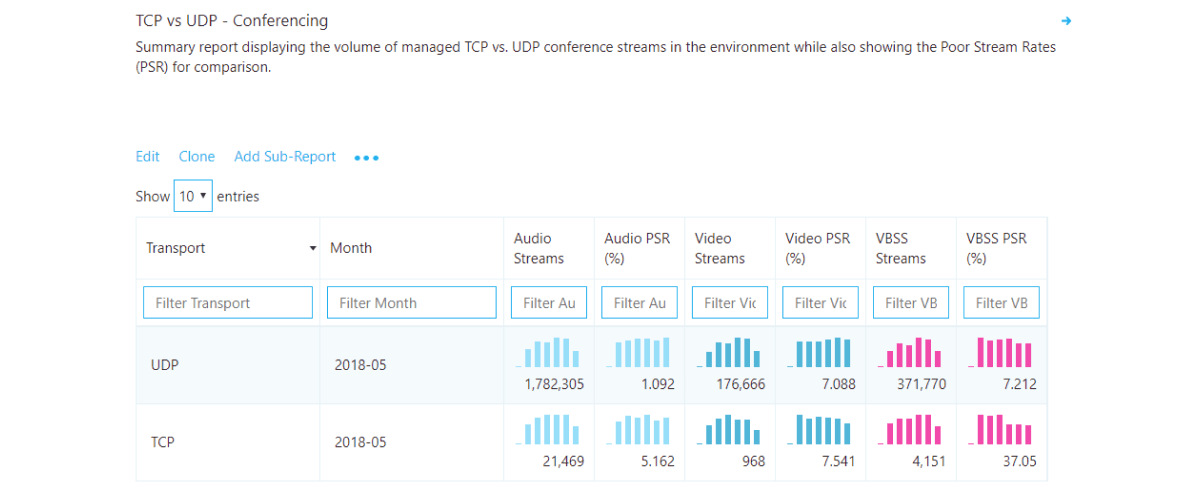This screenshot has height=500, width=1200.
Task: Click the VBSS PSR filter box
Action: point(1001,303)
